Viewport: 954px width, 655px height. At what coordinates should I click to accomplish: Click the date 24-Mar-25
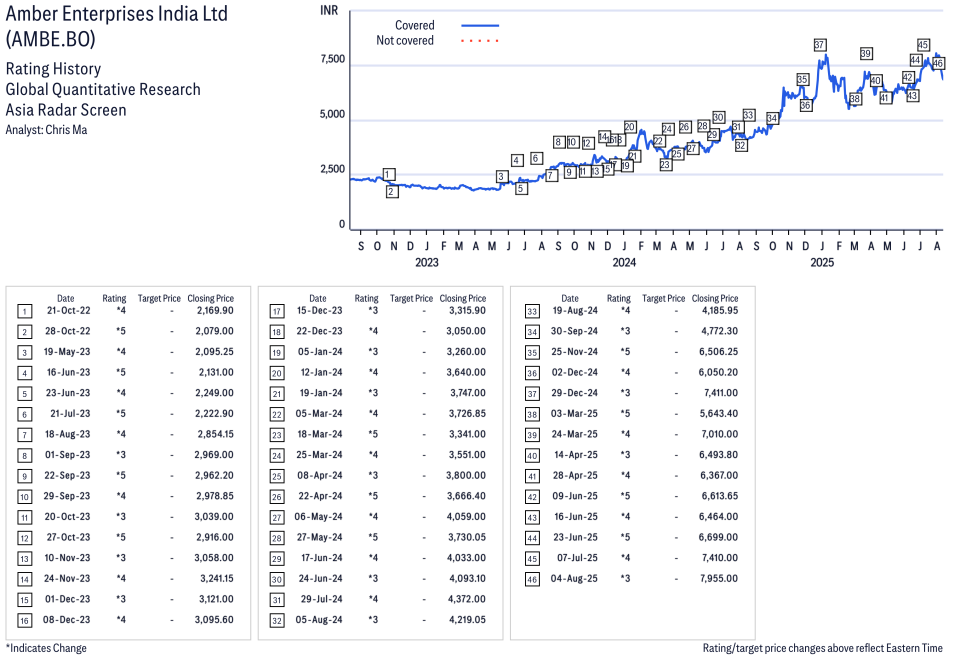574,434
